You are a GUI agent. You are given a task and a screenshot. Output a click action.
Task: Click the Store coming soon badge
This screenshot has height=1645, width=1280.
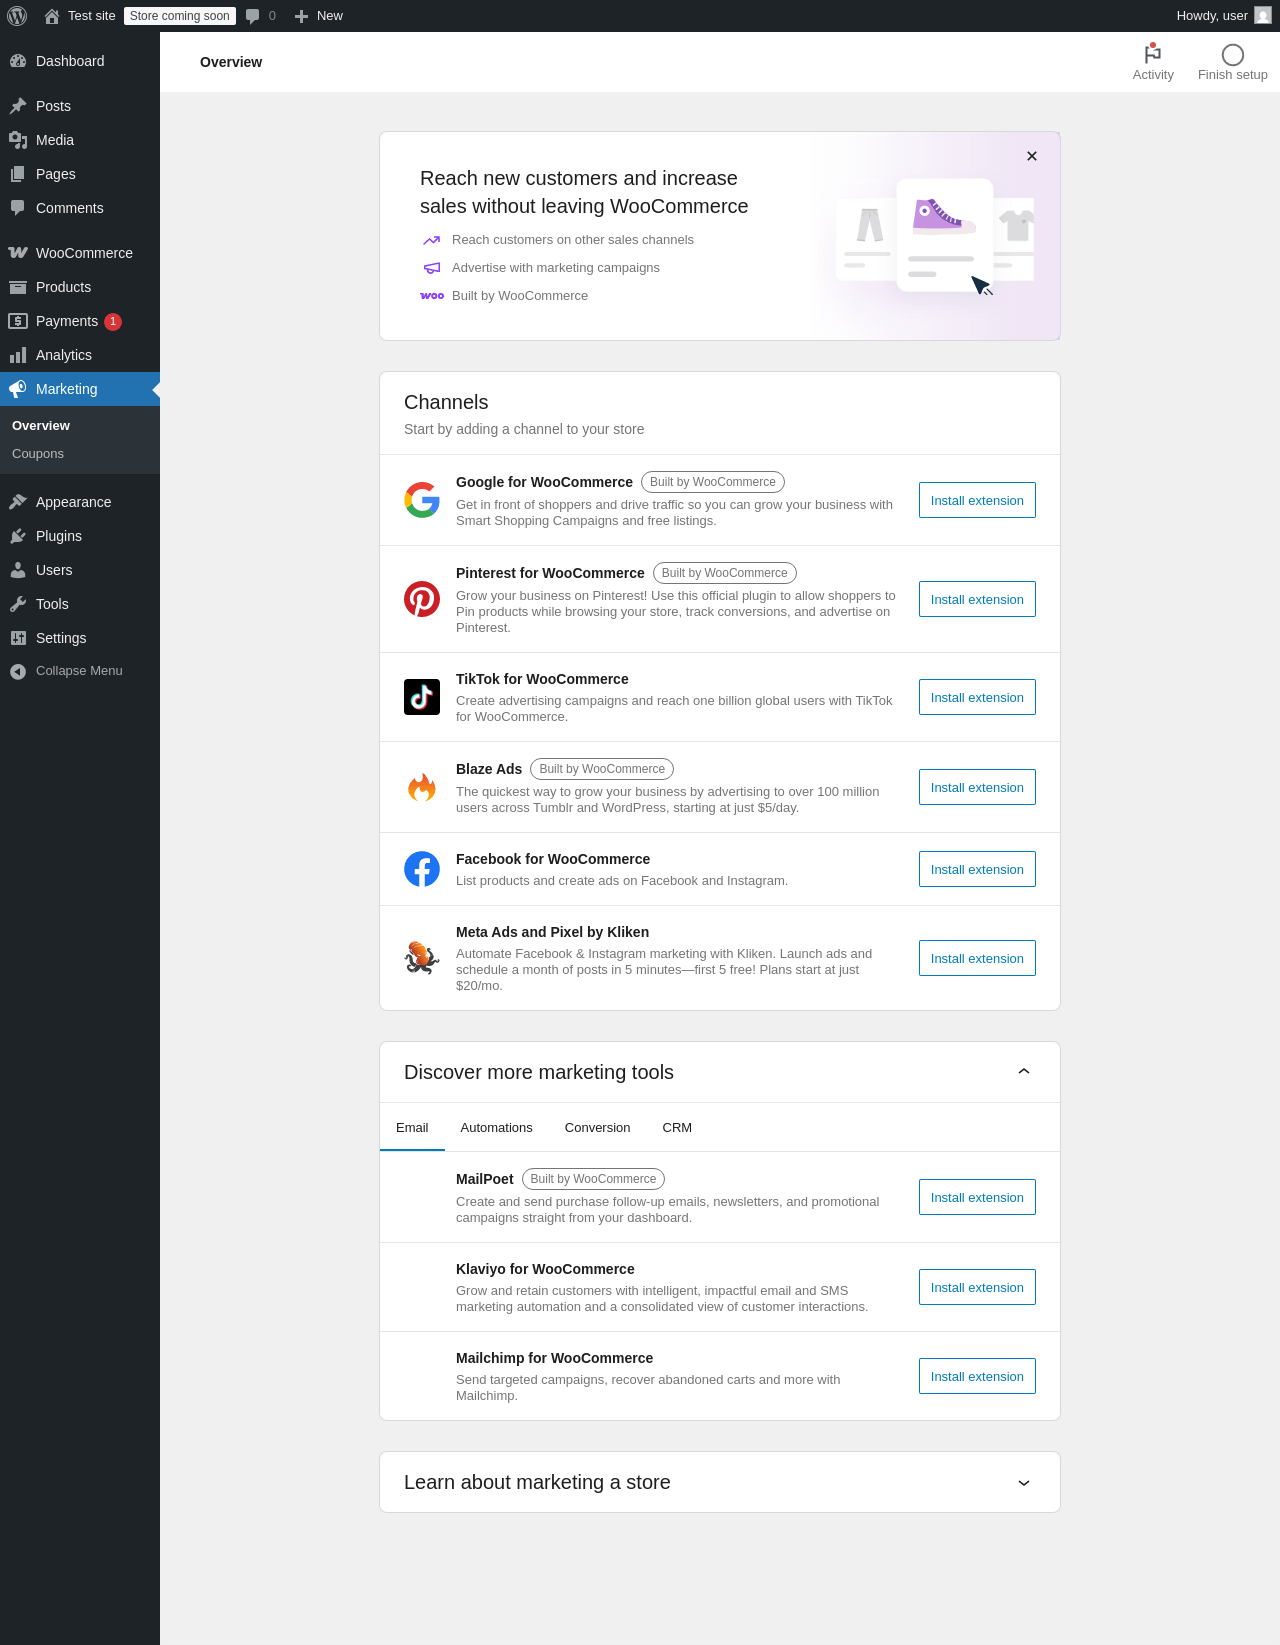tap(180, 16)
